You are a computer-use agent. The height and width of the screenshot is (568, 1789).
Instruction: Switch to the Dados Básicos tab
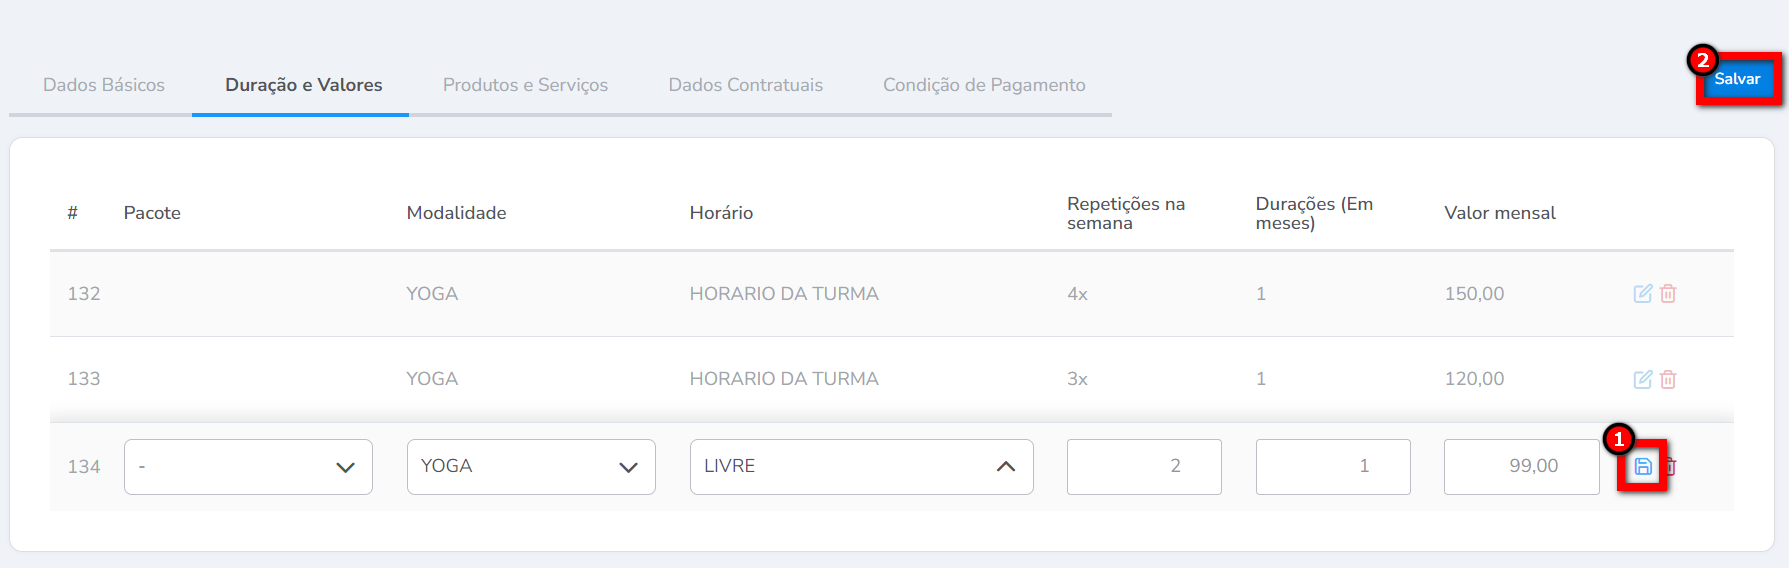tap(104, 85)
